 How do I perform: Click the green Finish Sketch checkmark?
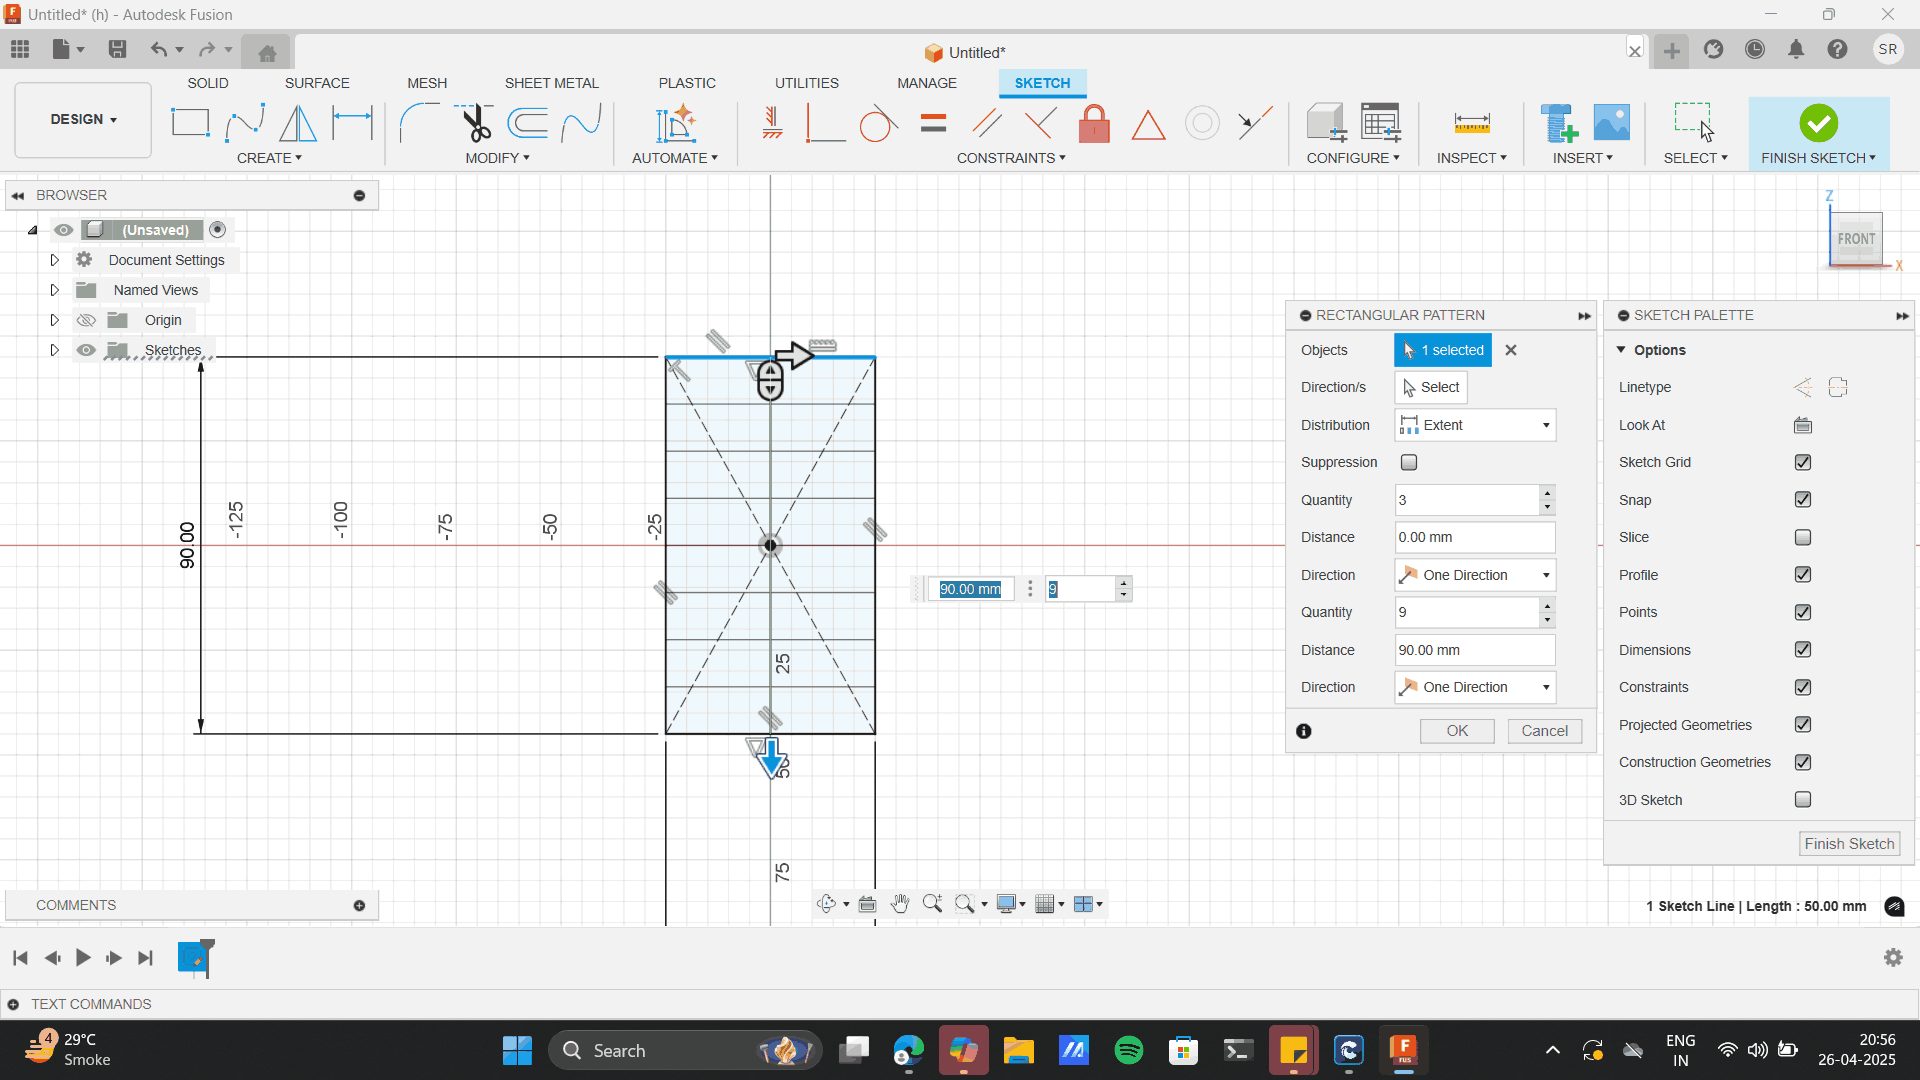click(1818, 123)
